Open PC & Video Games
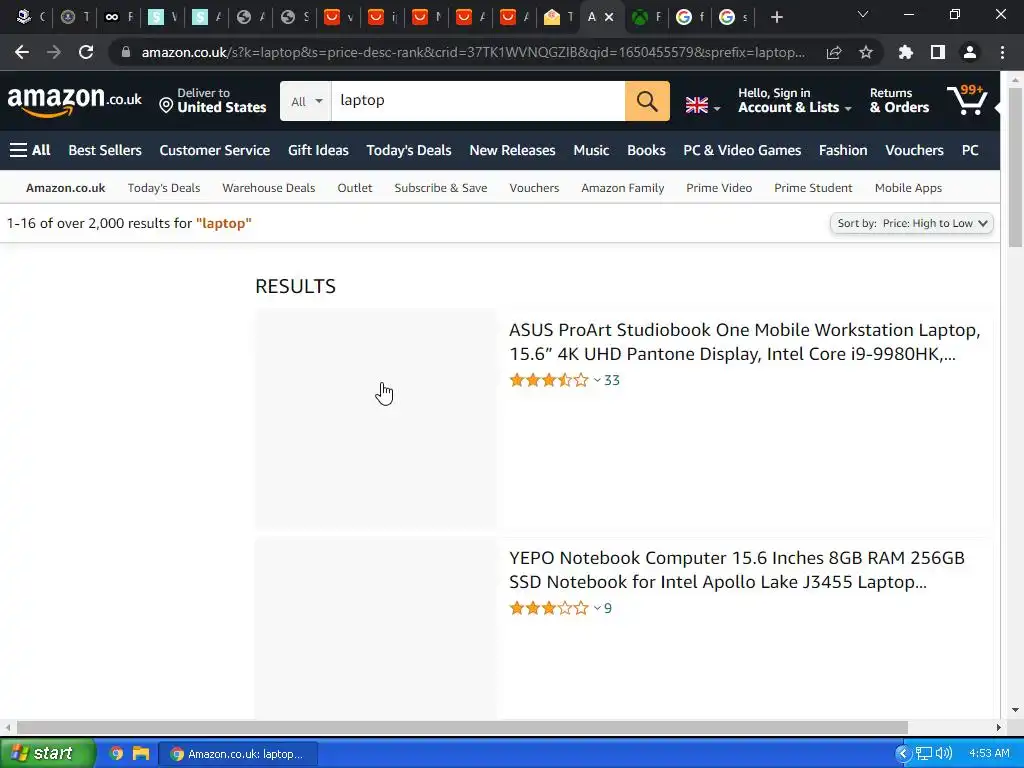 [742, 150]
